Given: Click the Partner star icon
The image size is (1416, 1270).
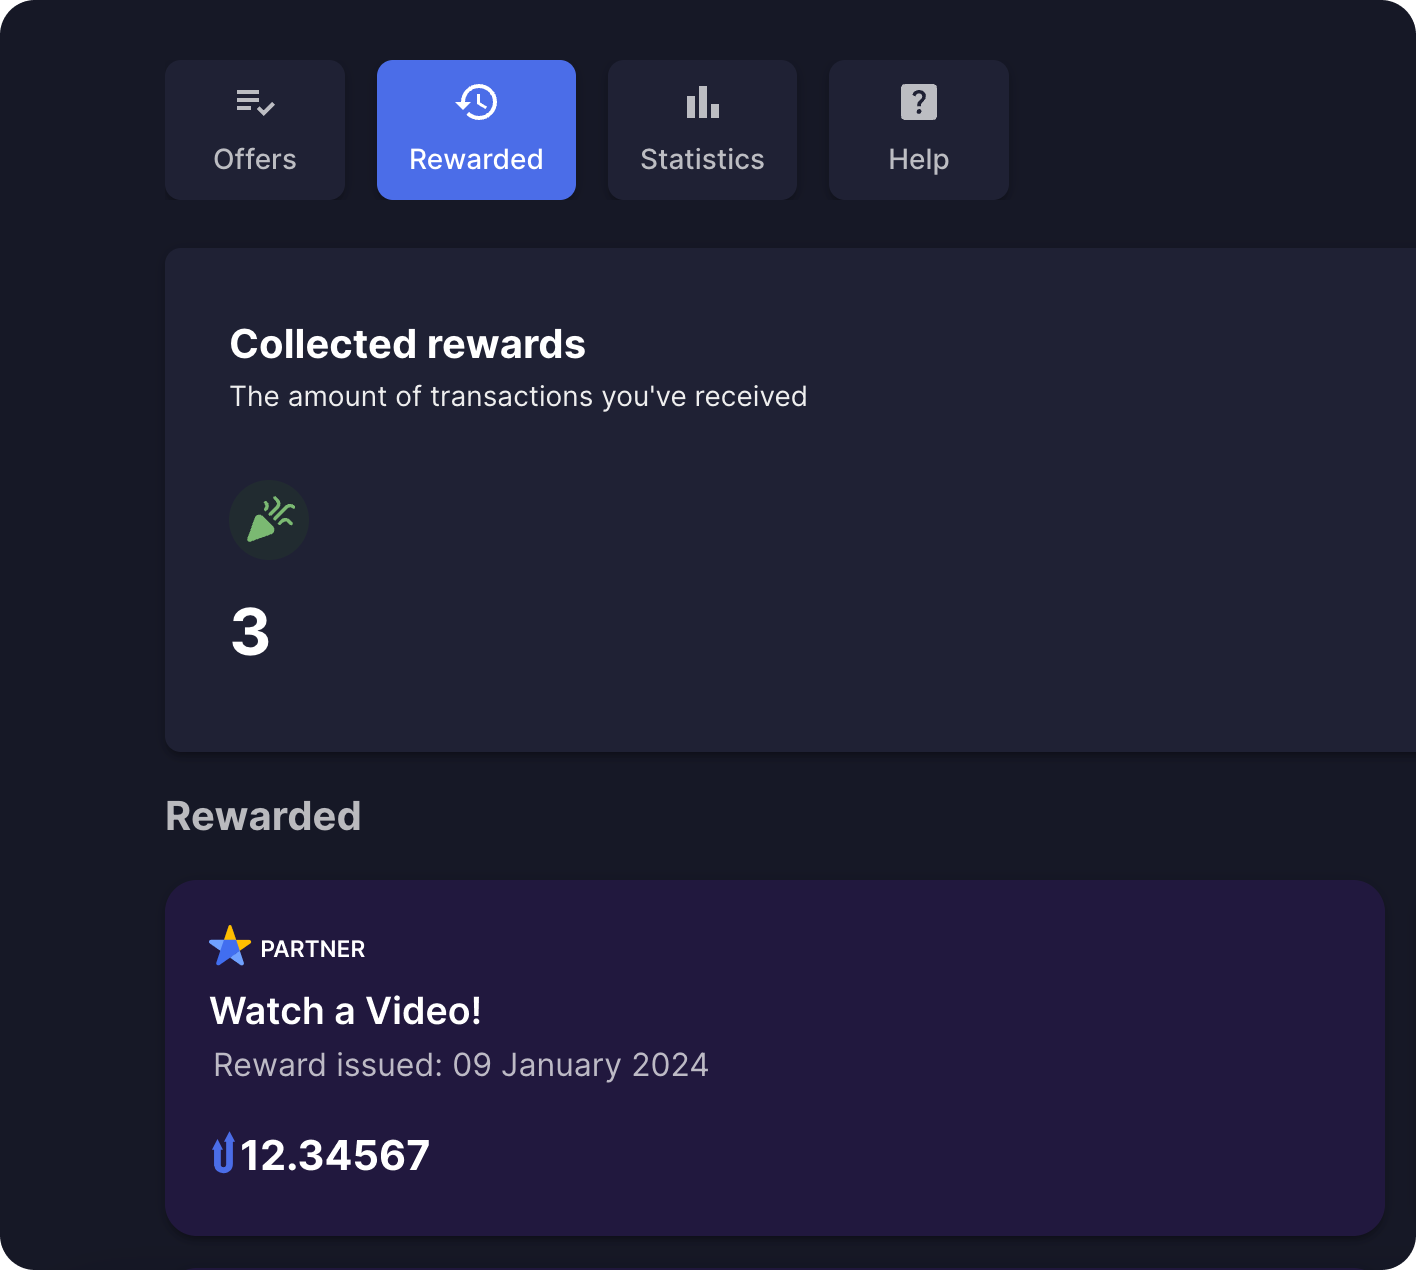Looking at the screenshot, I should [229, 946].
